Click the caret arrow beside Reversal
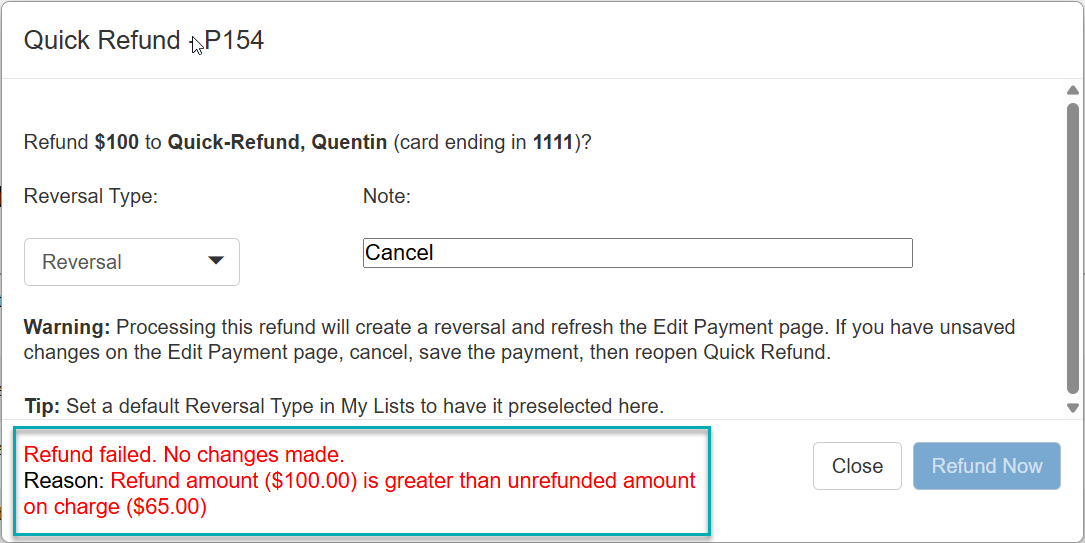Image resolution: width=1085 pixels, height=543 pixels. (215, 261)
